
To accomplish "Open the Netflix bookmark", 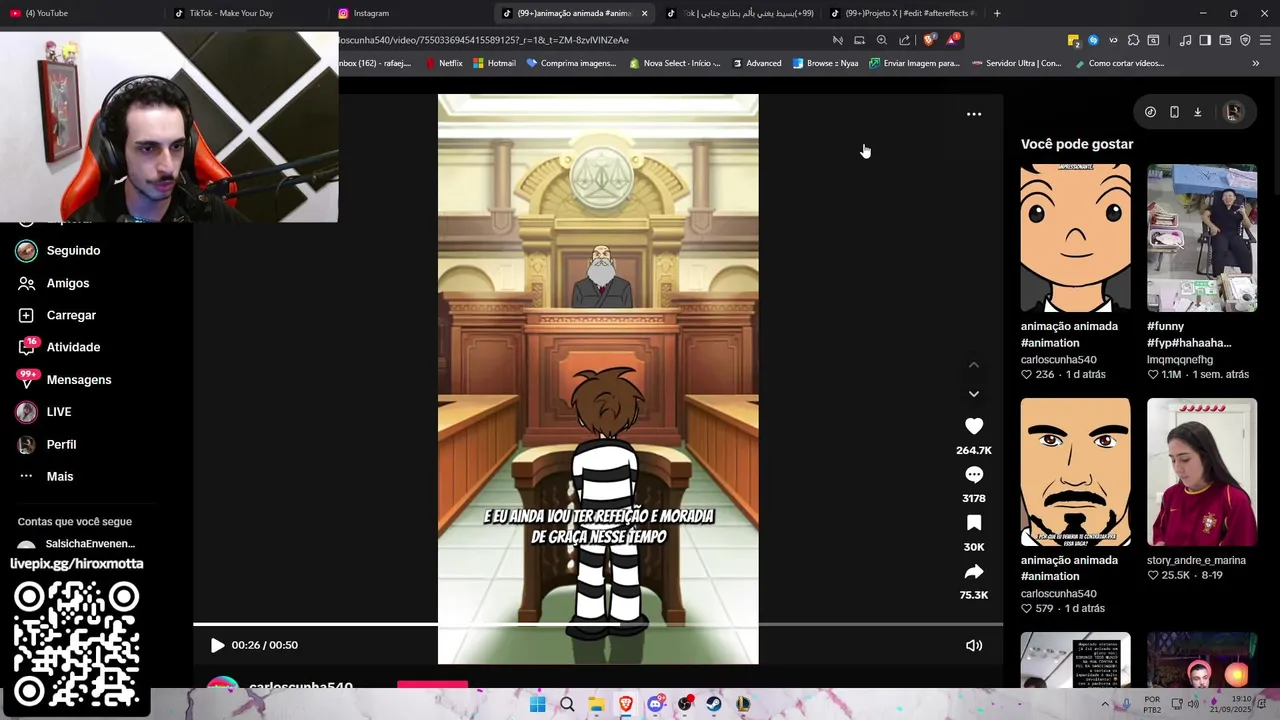I will pyautogui.click(x=443, y=63).
